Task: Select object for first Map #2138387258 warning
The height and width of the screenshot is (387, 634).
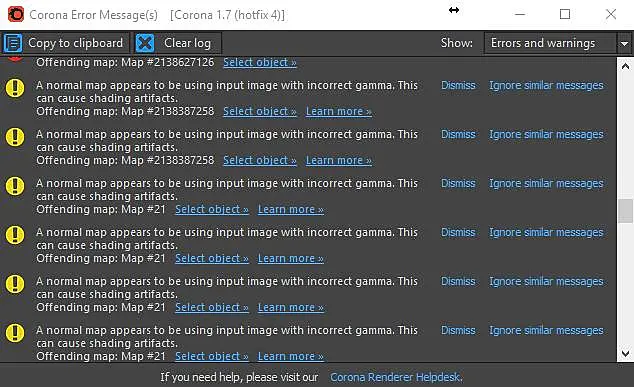Action: [260, 111]
